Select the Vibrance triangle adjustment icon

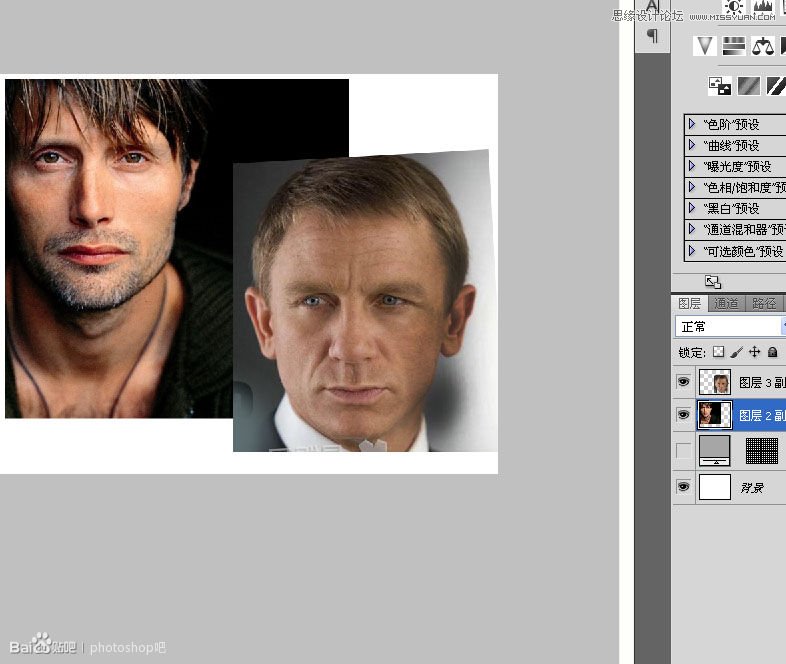705,46
